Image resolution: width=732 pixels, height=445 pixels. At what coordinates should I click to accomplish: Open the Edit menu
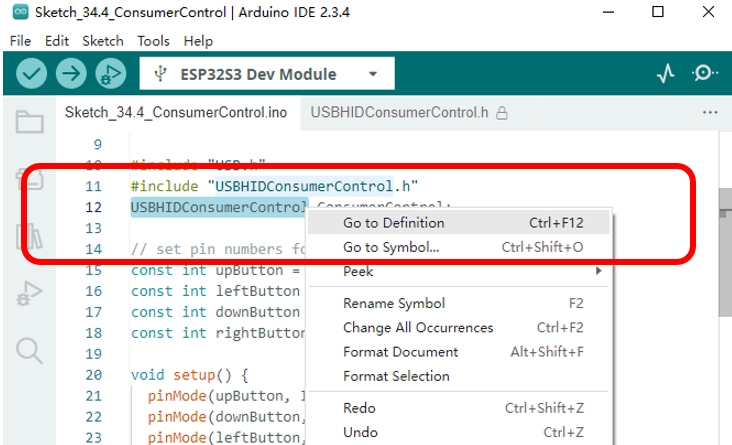[57, 41]
